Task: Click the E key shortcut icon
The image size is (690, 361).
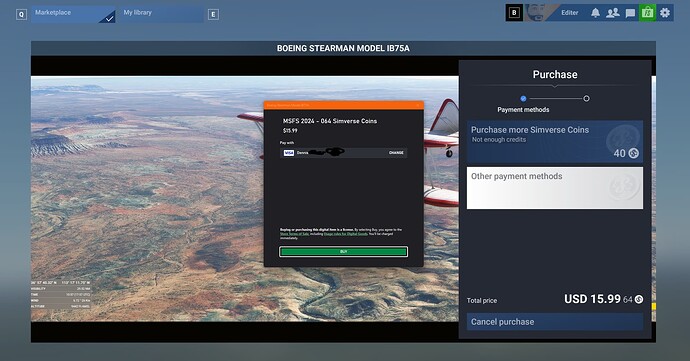Action: 213,15
